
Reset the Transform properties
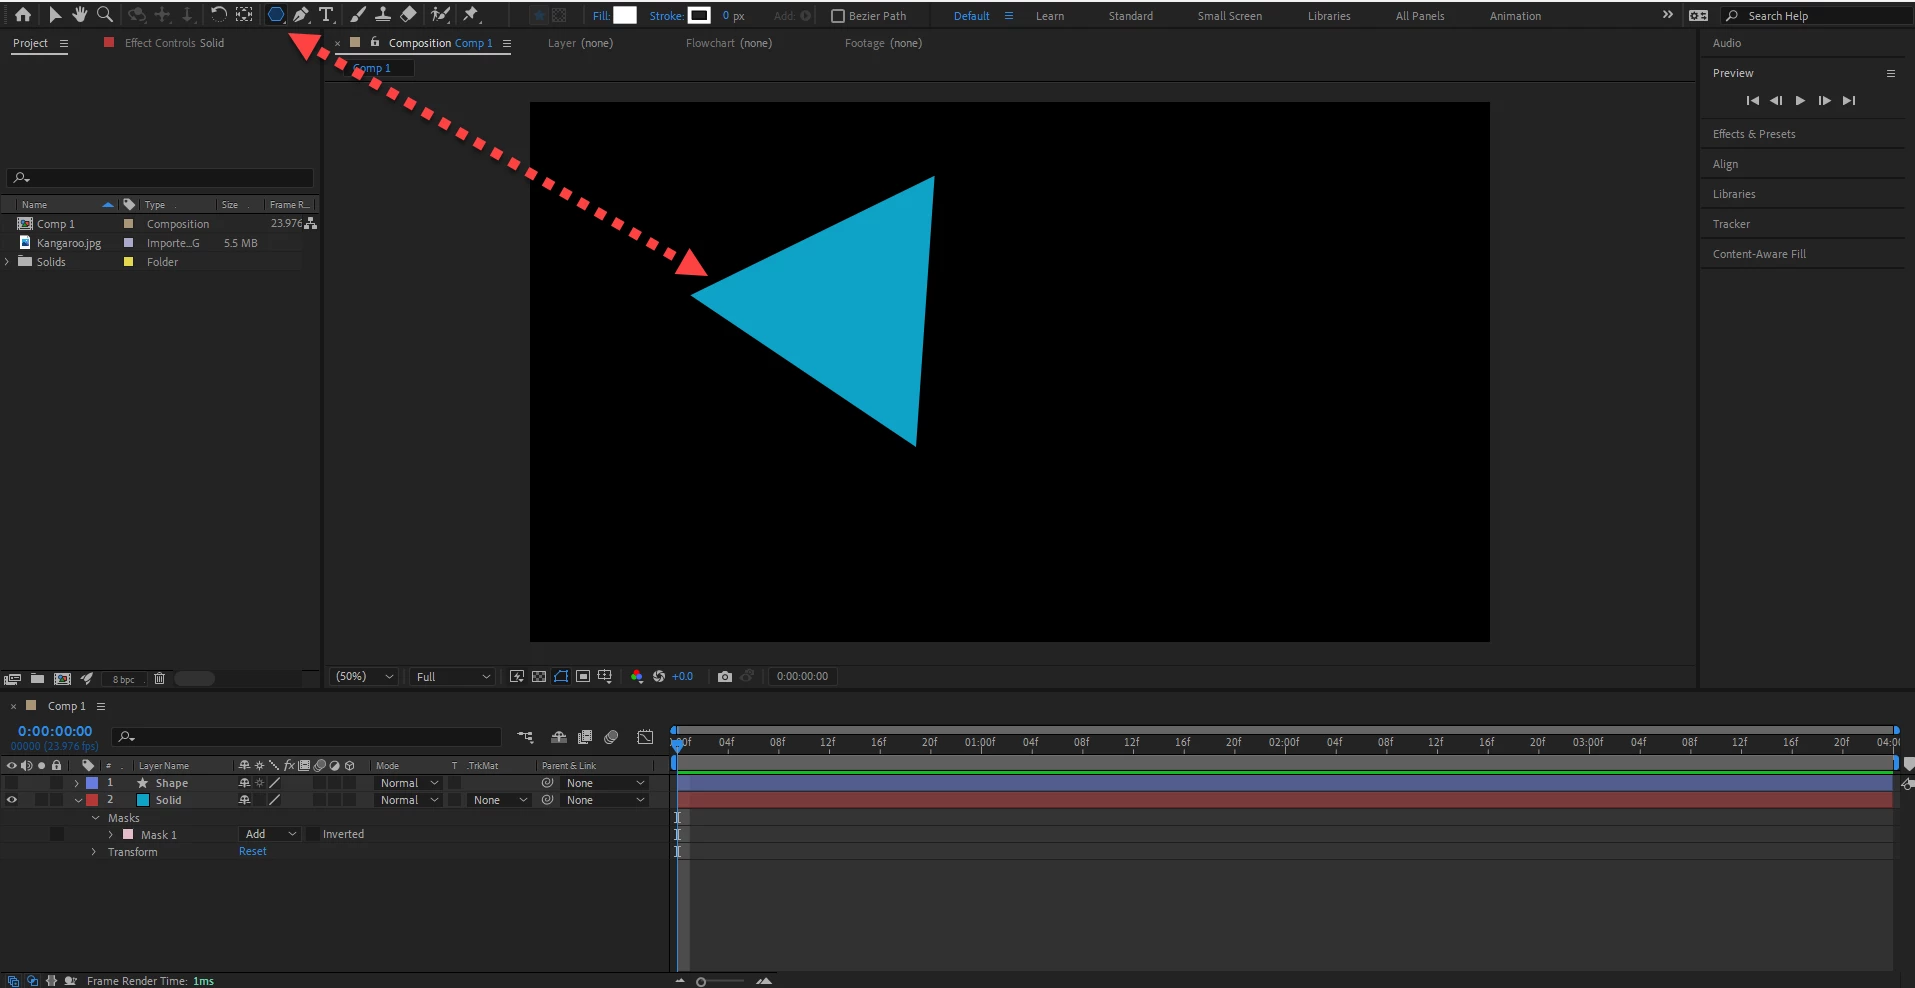253,852
